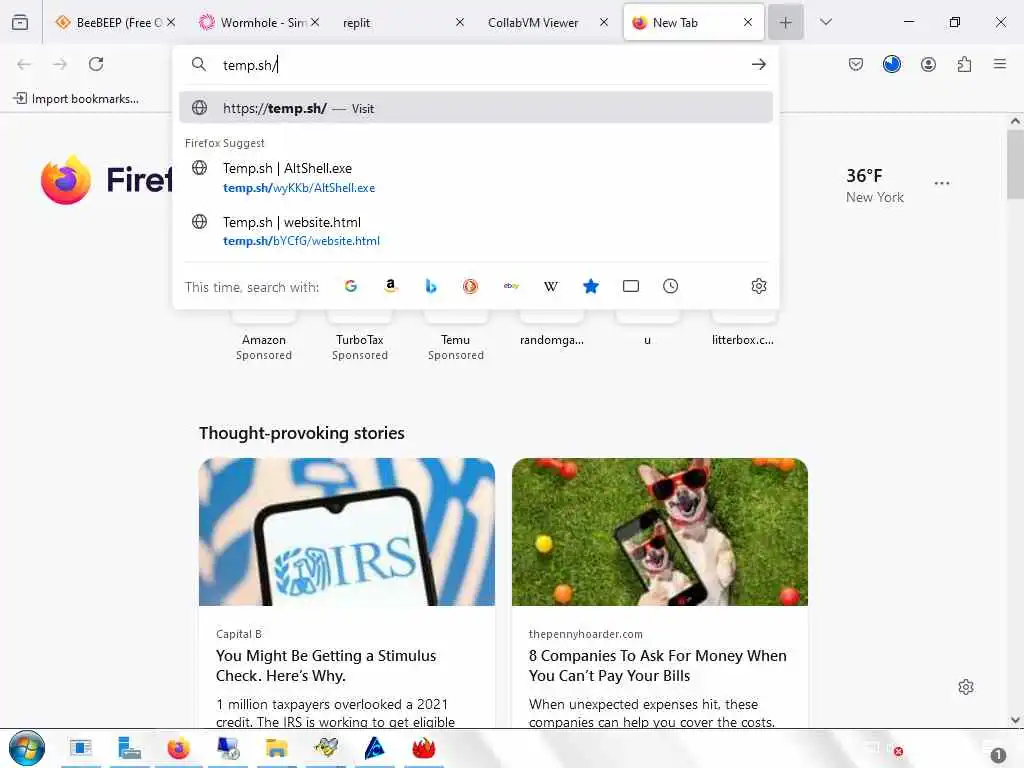Image resolution: width=1024 pixels, height=768 pixels.
Task: Click Import bookmarks… in bookmarks toolbar
Action: 76,99
